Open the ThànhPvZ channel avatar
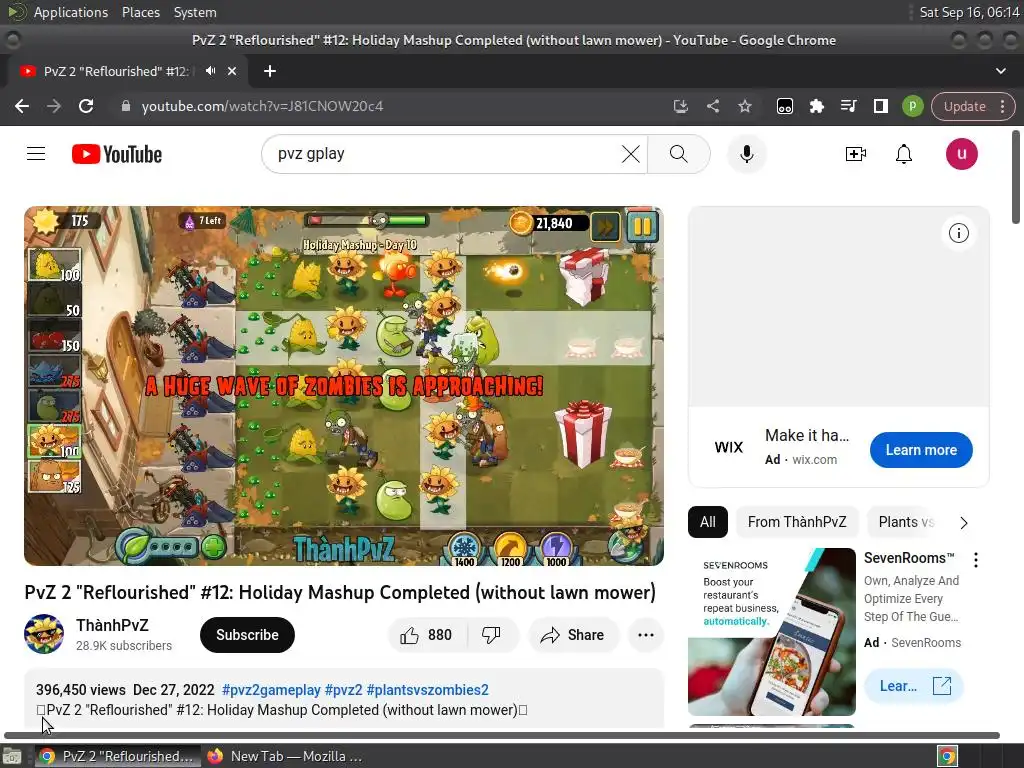Image resolution: width=1024 pixels, height=768 pixels. [44, 633]
